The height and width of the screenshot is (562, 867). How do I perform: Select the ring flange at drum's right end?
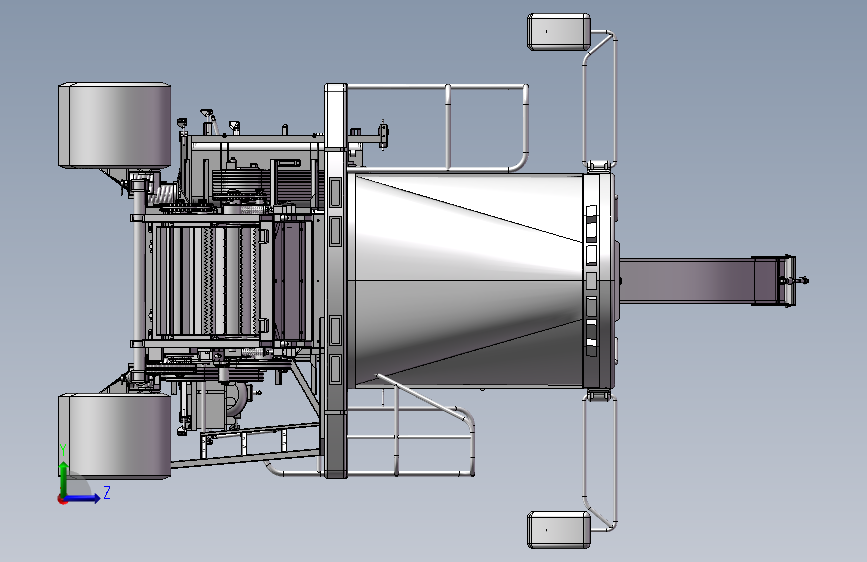[x=600, y=280]
